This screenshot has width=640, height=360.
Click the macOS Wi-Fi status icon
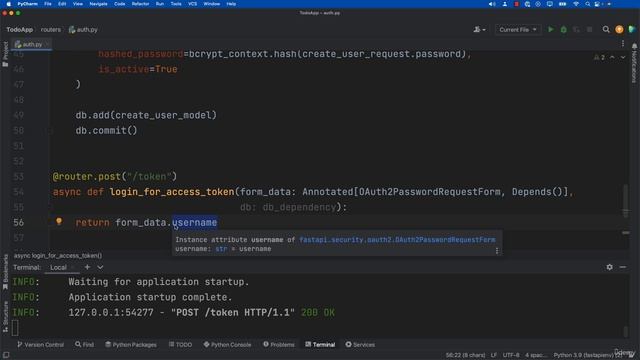(x=576, y=4)
